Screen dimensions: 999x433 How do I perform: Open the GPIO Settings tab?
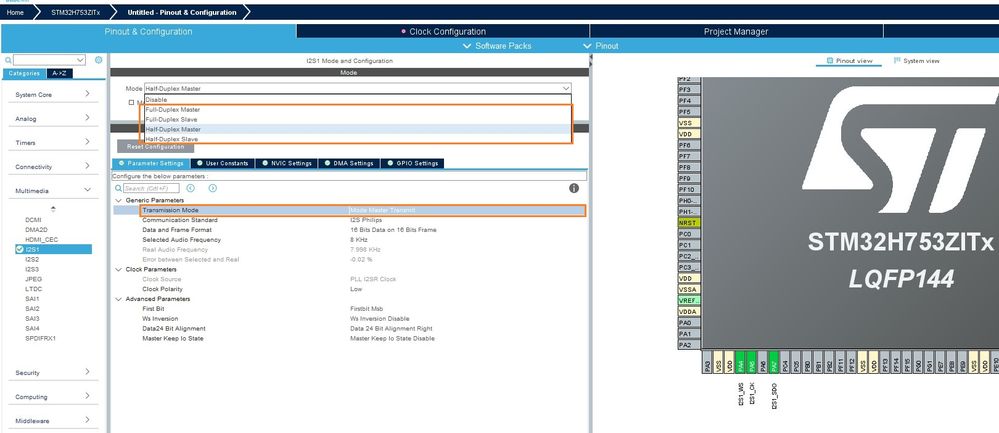(412, 163)
